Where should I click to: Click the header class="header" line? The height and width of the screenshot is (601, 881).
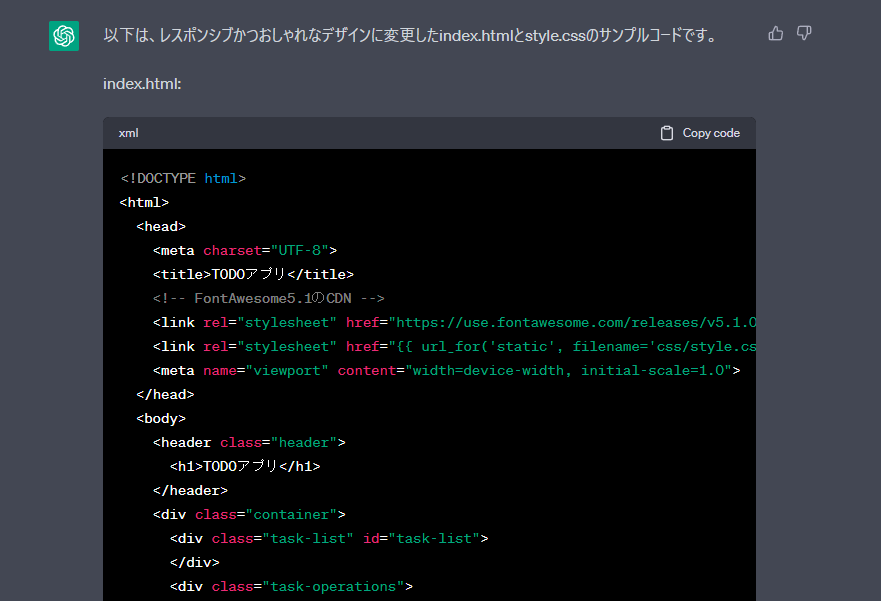pos(249,443)
